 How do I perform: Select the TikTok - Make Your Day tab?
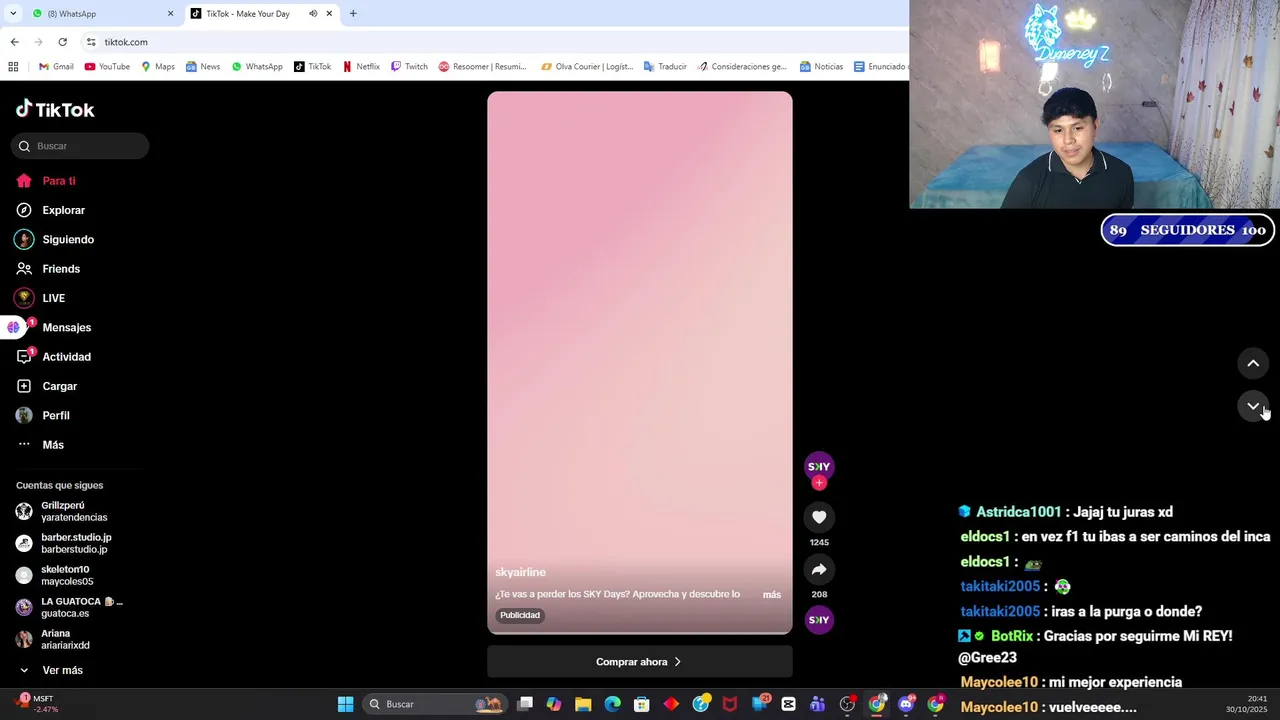[247, 14]
